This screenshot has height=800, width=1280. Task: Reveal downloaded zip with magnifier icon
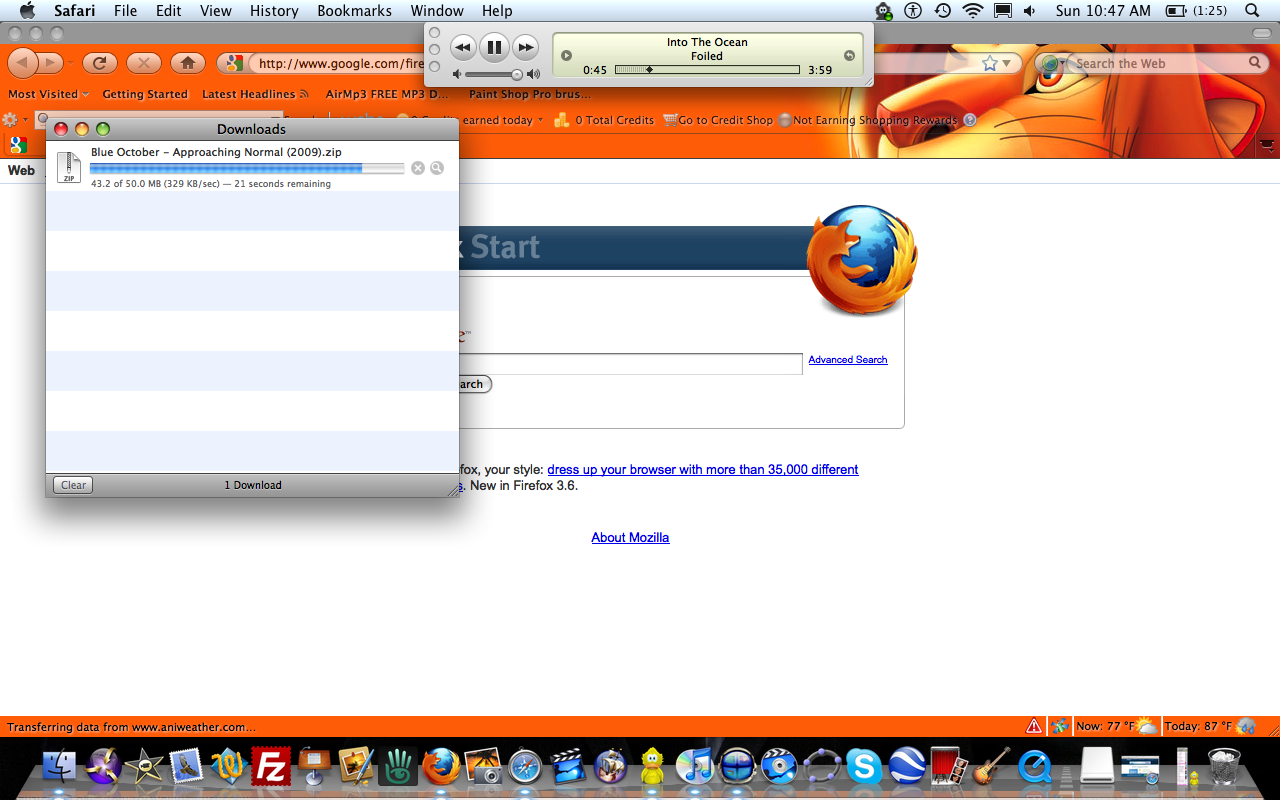coord(437,168)
